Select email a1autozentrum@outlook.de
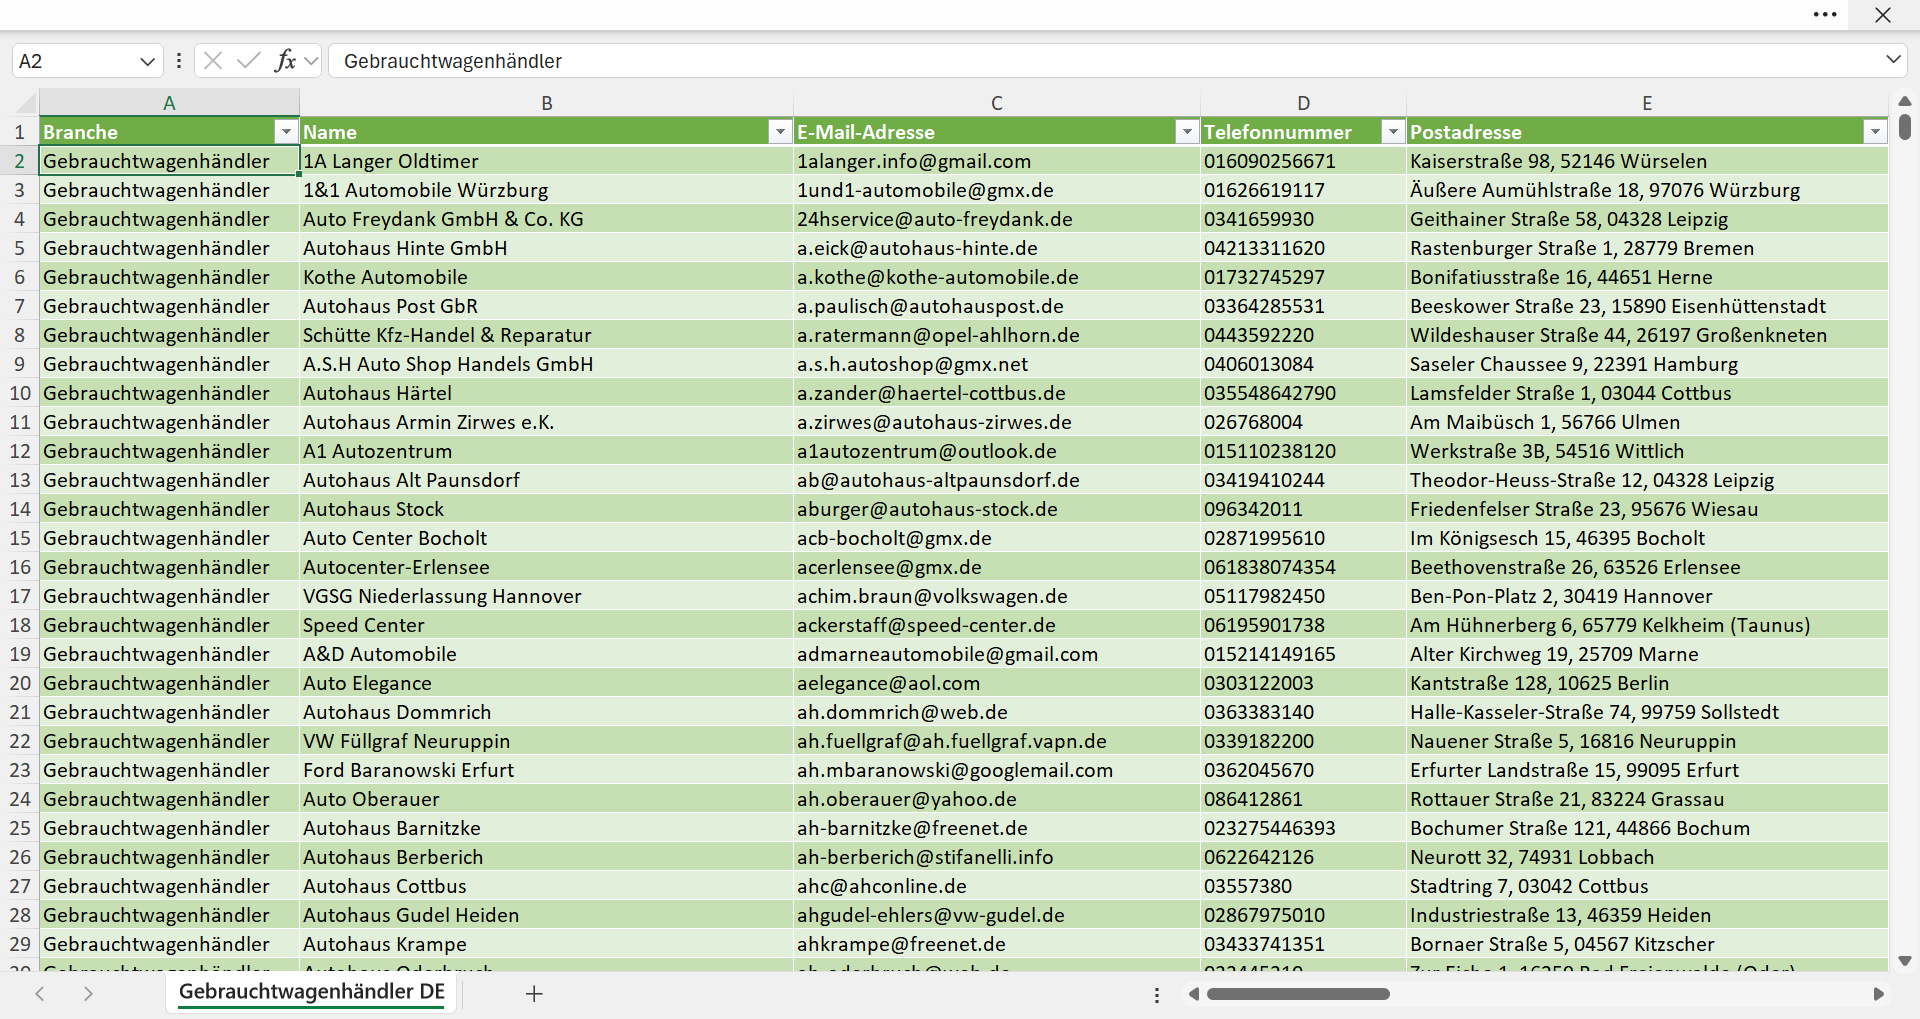The height and width of the screenshot is (1019, 1920). tap(997, 451)
